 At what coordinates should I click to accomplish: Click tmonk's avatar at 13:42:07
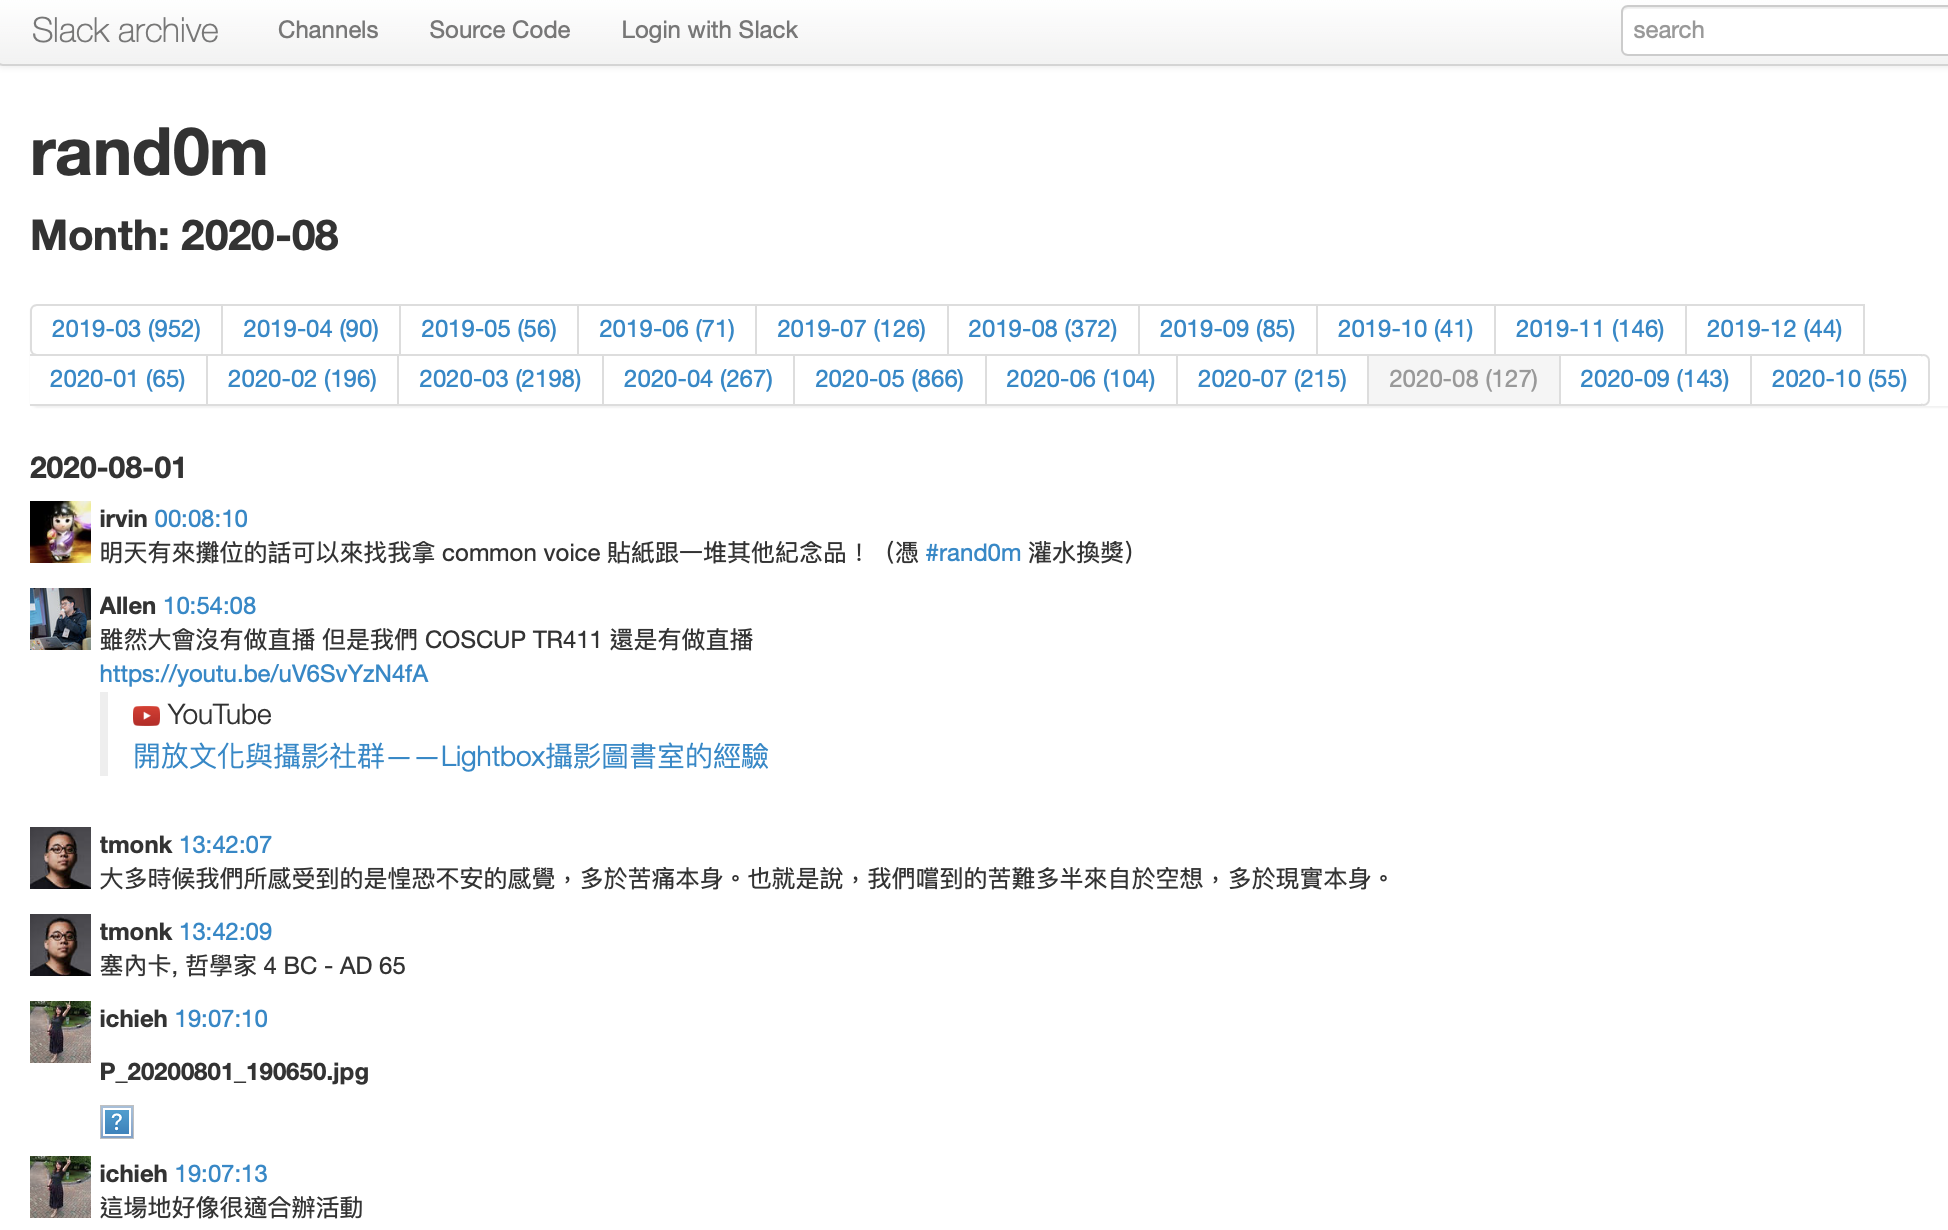tap(60, 858)
